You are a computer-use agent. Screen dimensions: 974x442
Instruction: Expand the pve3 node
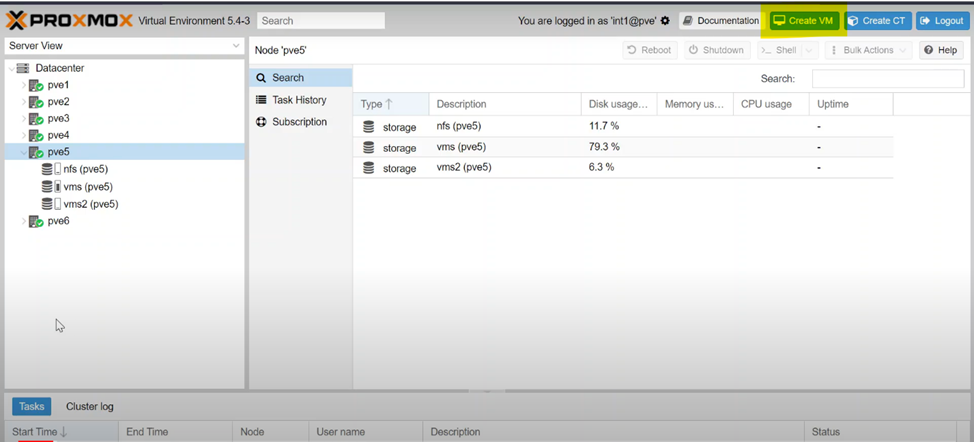pyautogui.click(x=24, y=119)
